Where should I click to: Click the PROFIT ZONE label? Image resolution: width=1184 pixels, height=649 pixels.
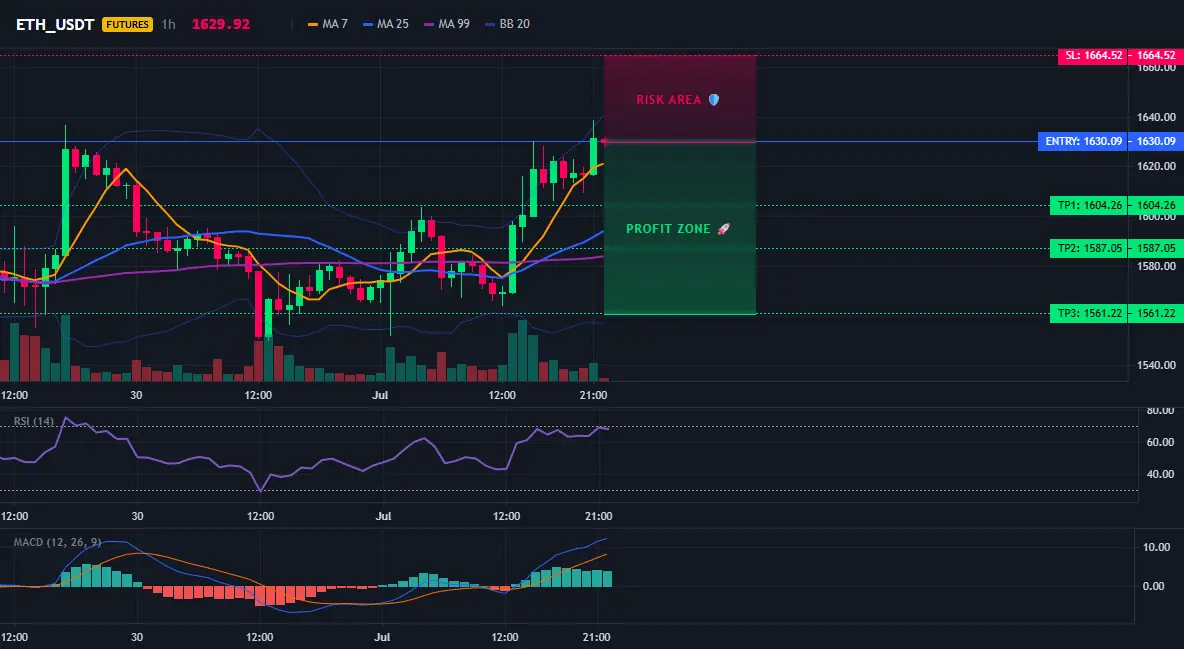(x=668, y=229)
